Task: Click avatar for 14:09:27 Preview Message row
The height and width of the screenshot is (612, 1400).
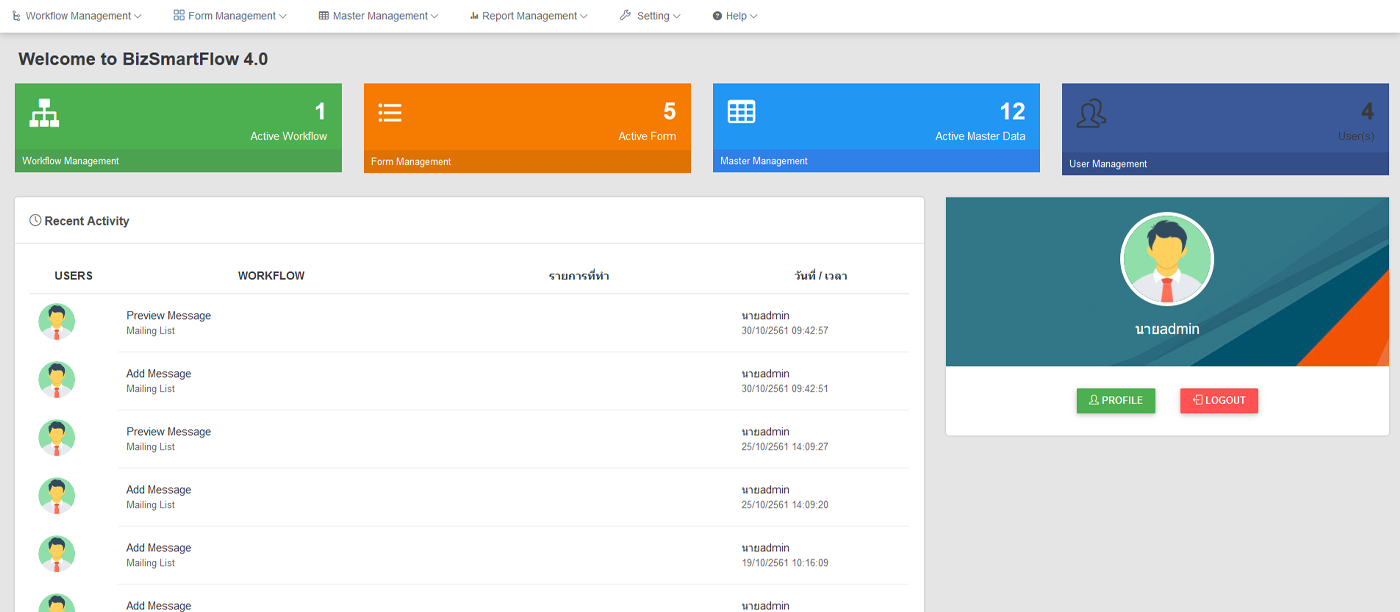Action: pyautogui.click(x=57, y=438)
